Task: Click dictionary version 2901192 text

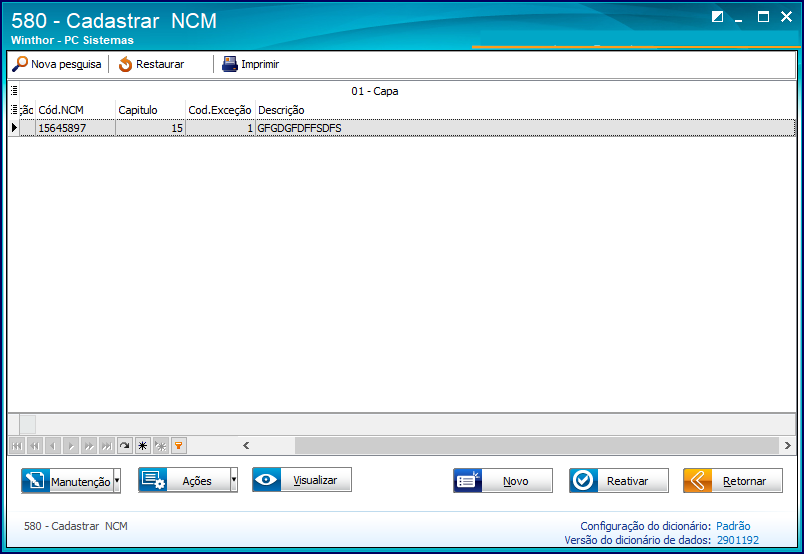Action: click(738, 540)
